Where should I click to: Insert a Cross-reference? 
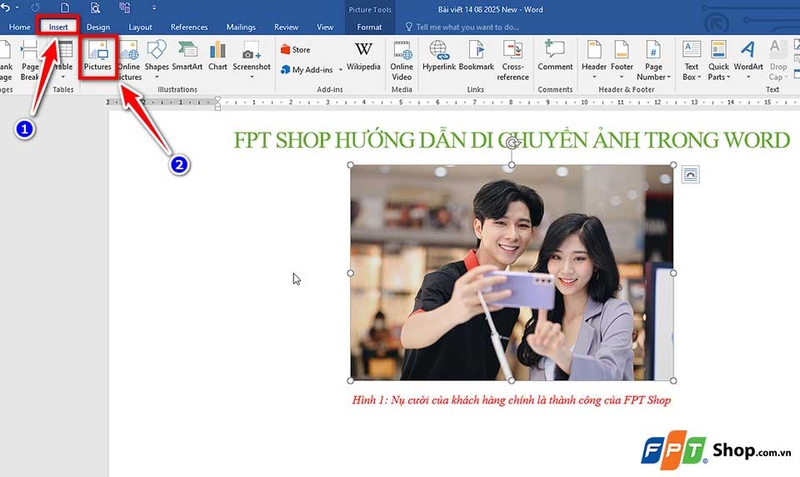[513, 61]
